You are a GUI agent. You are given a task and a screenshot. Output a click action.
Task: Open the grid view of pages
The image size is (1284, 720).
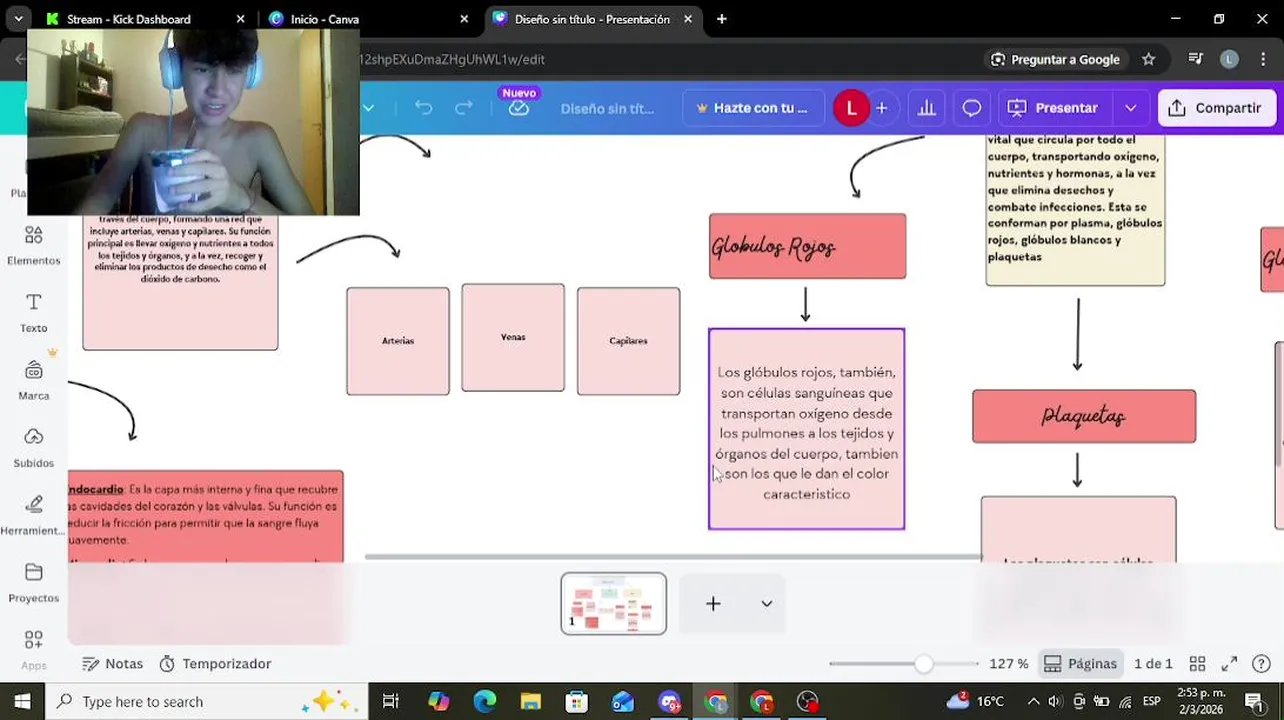click(1197, 664)
